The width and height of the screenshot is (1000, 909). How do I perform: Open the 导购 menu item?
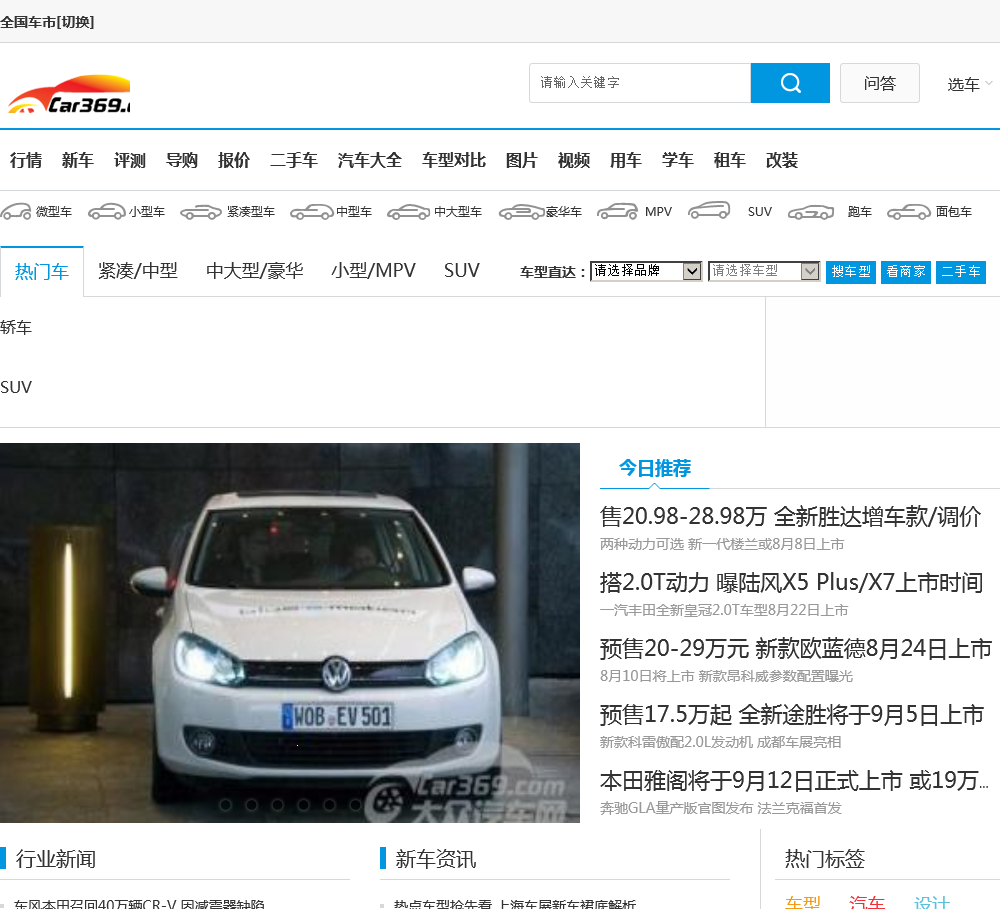[182, 160]
